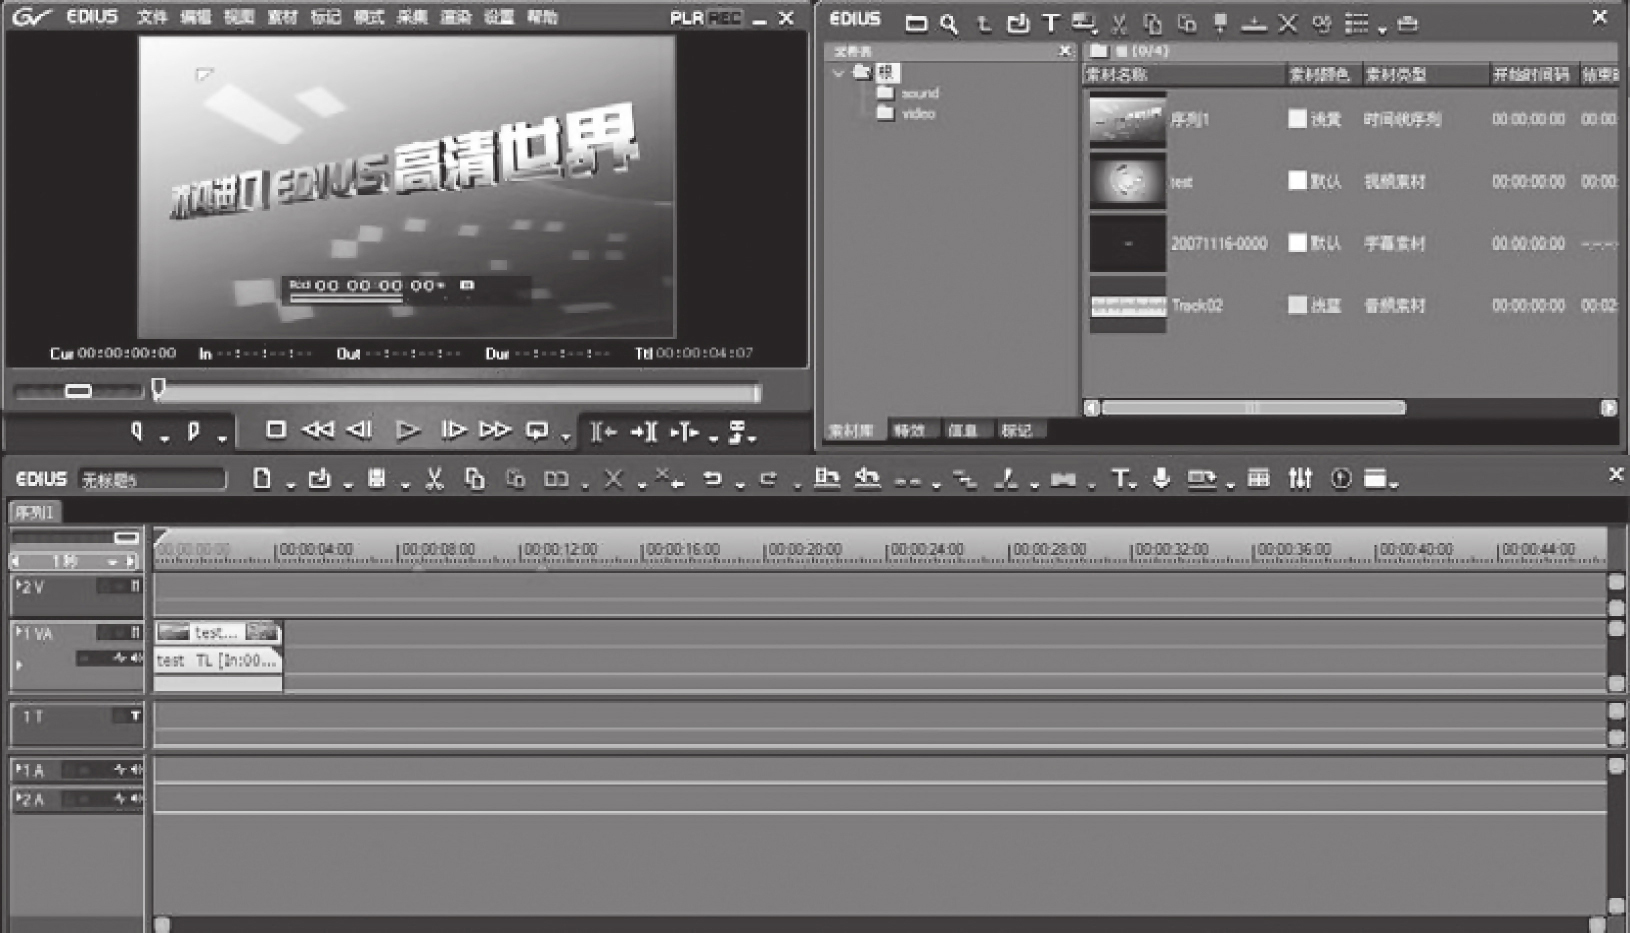Start playback with the Play button
Screen dimensions: 1630x933
pyautogui.click(x=407, y=430)
